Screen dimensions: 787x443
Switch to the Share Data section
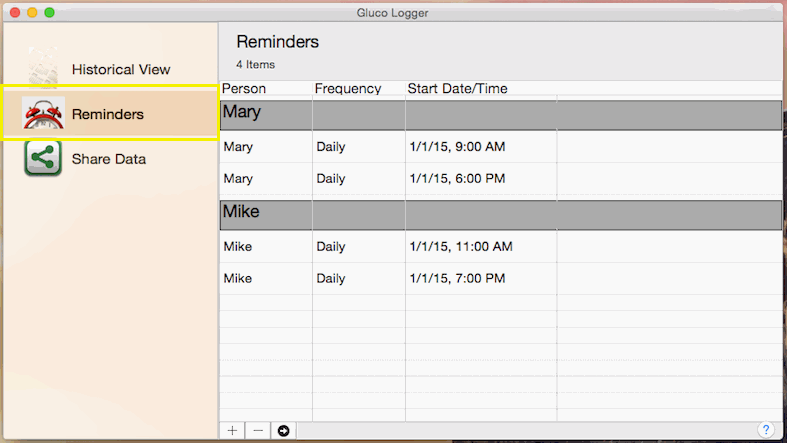coord(108,159)
